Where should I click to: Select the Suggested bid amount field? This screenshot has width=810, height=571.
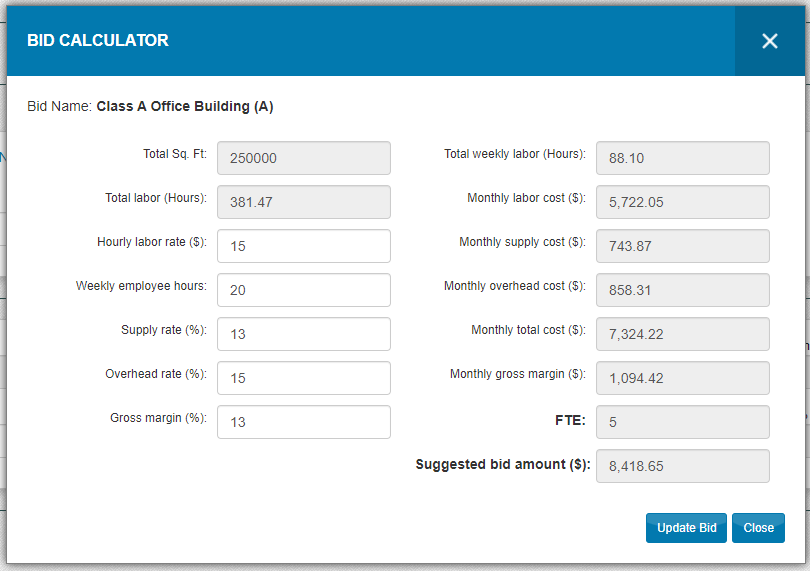[x=682, y=466]
